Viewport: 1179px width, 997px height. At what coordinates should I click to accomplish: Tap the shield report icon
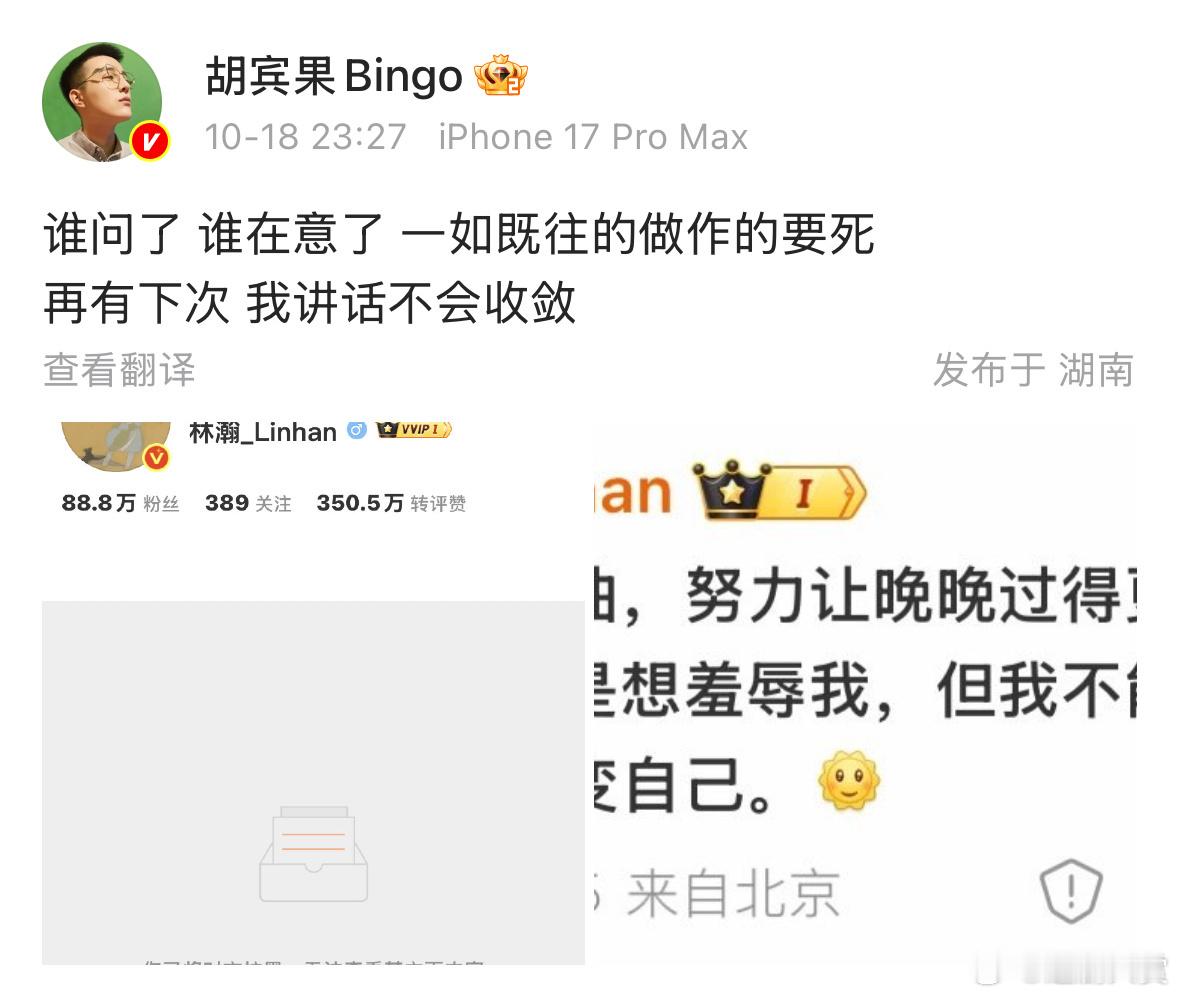point(1071,892)
